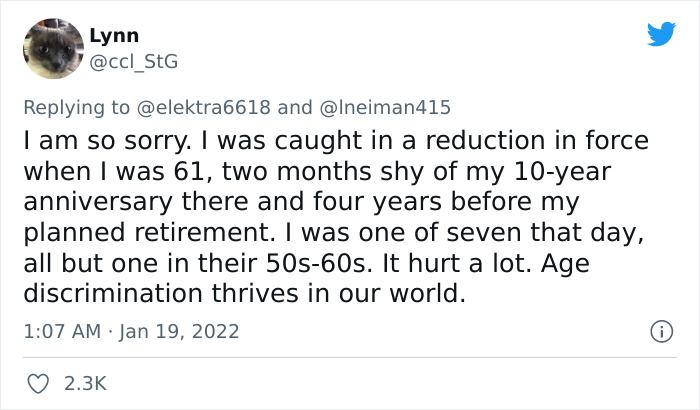Click the word "and" between the mentions
The height and width of the screenshot is (410, 700).
pyautogui.click(x=294, y=108)
